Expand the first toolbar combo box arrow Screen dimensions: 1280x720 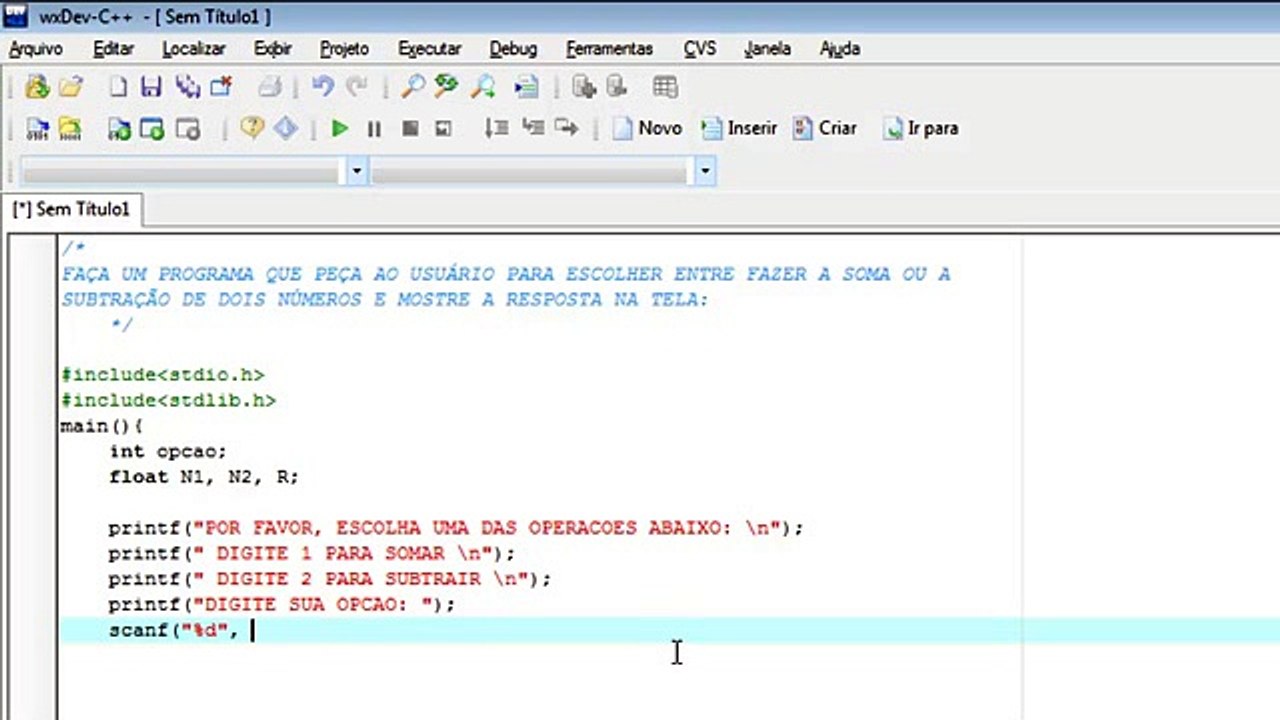[x=357, y=172]
